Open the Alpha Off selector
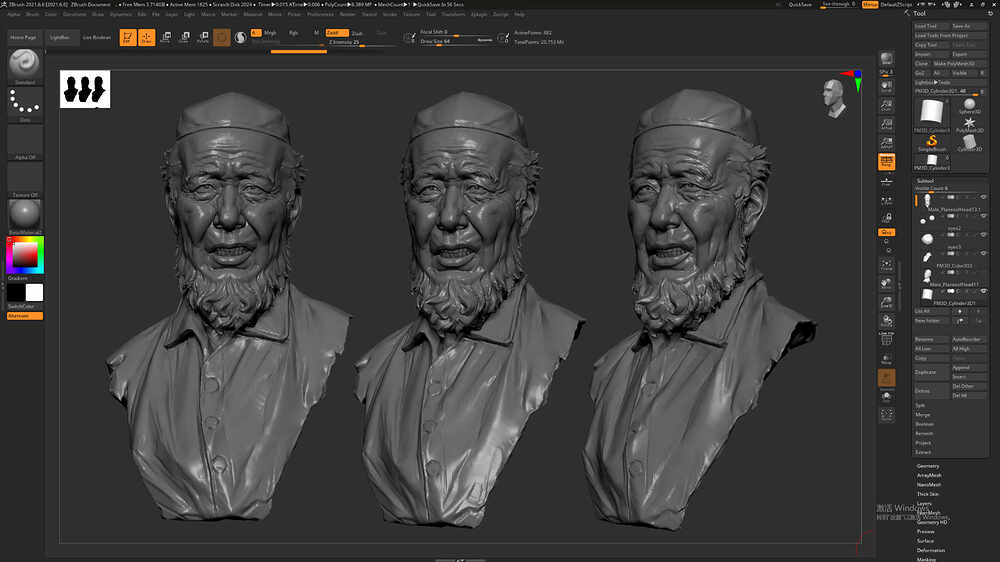1000x562 pixels. coord(25,142)
